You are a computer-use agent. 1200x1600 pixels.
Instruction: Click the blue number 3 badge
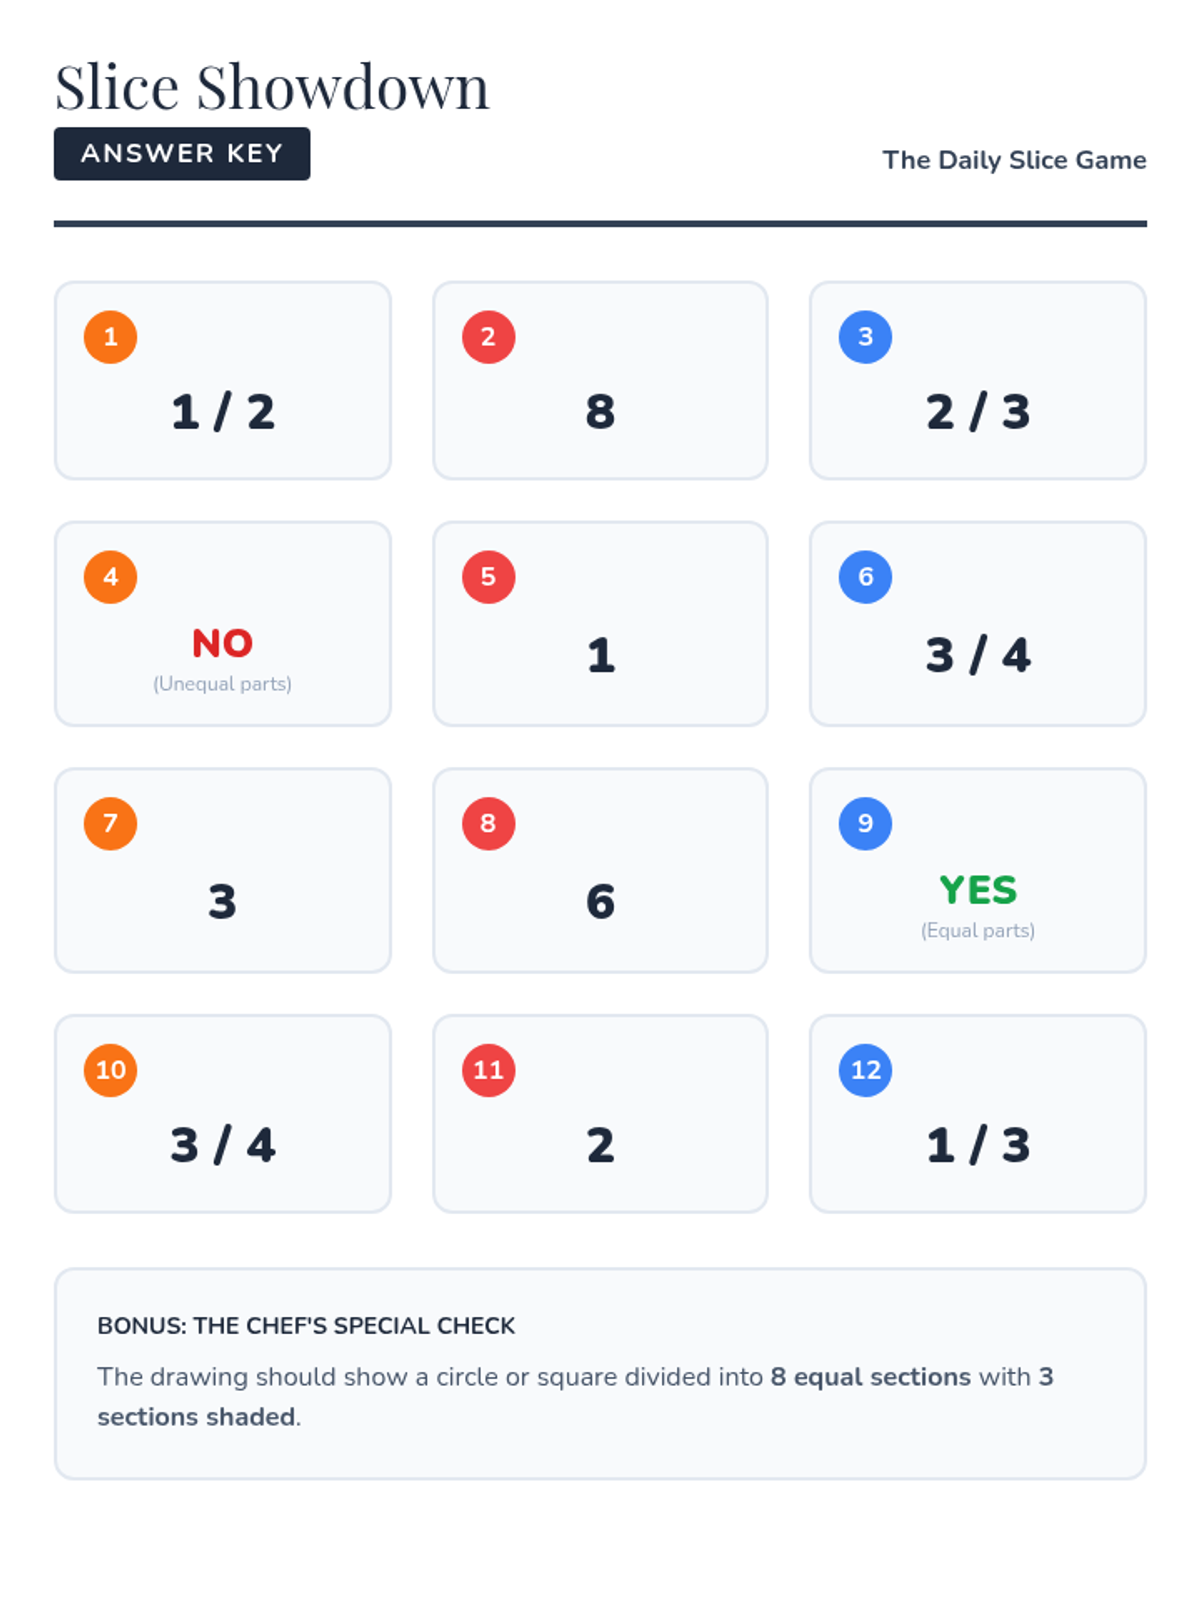tap(865, 337)
